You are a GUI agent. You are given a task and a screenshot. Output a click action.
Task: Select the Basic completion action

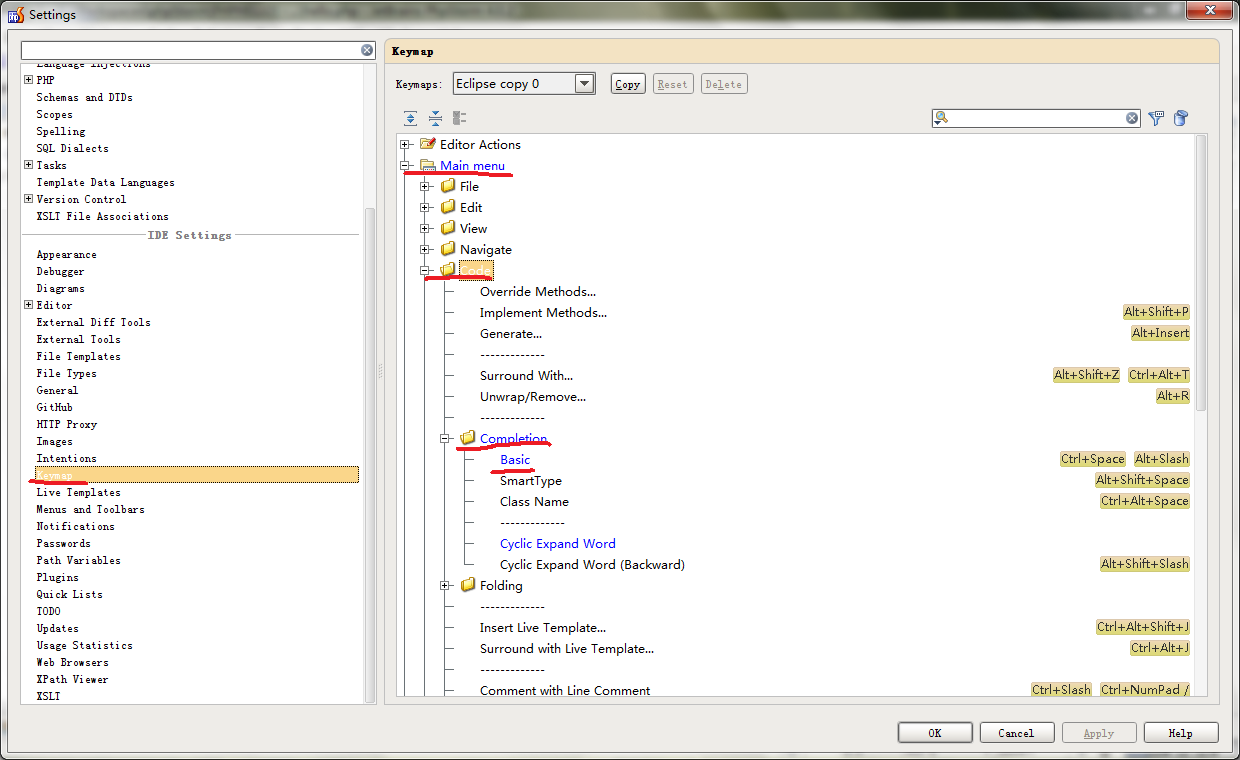point(515,460)
